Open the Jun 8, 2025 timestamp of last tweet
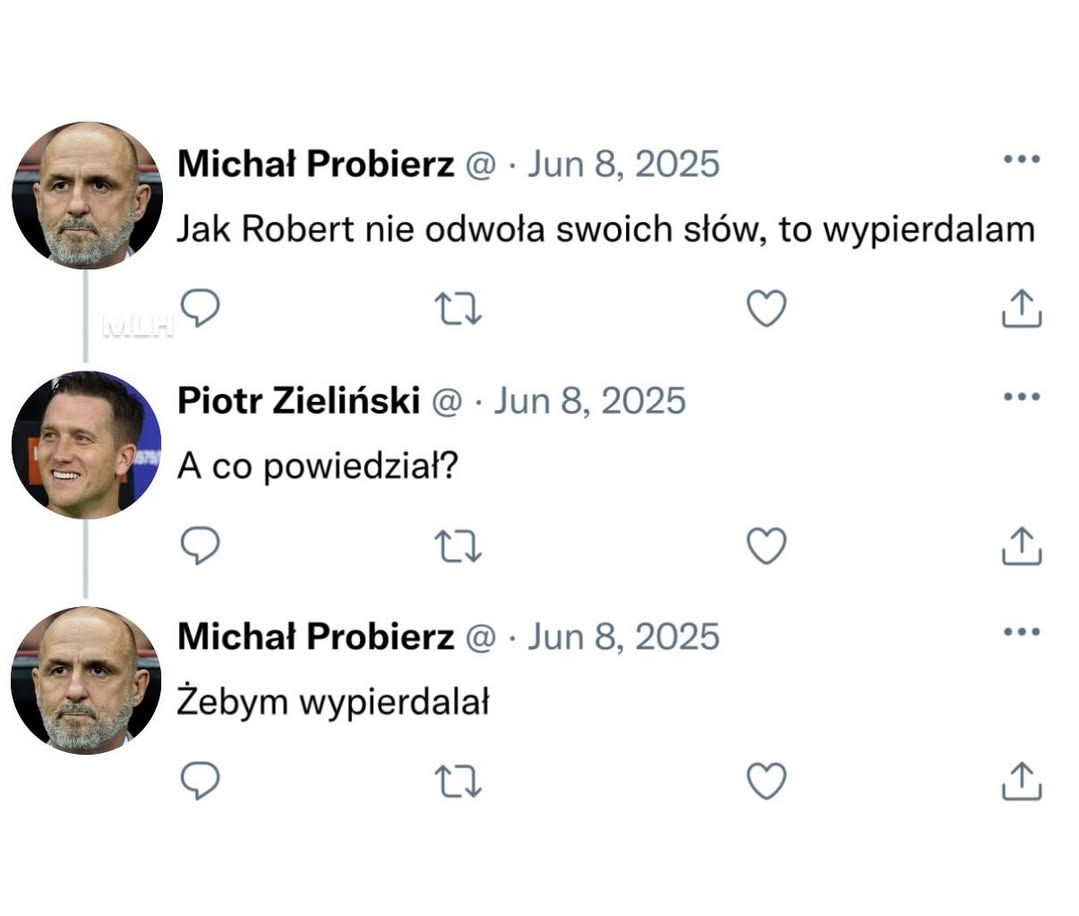Viewport: 1079px width, 916px height. pos(623,637)
